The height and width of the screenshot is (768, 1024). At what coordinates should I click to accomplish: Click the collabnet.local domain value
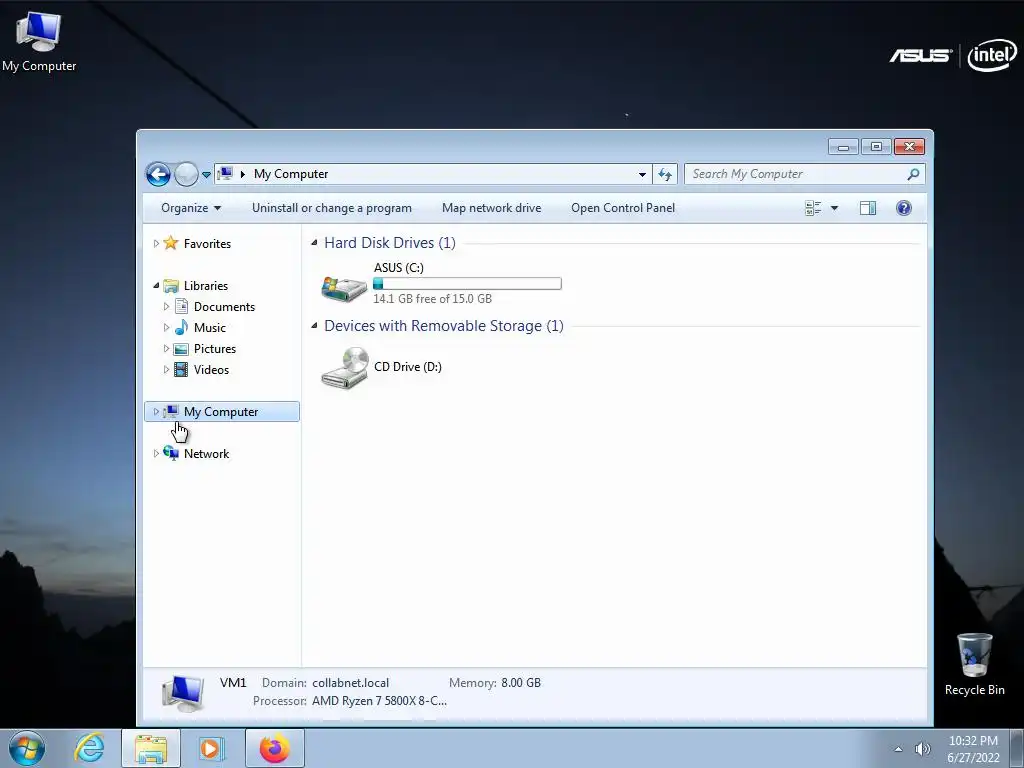(x=350, y=682)
